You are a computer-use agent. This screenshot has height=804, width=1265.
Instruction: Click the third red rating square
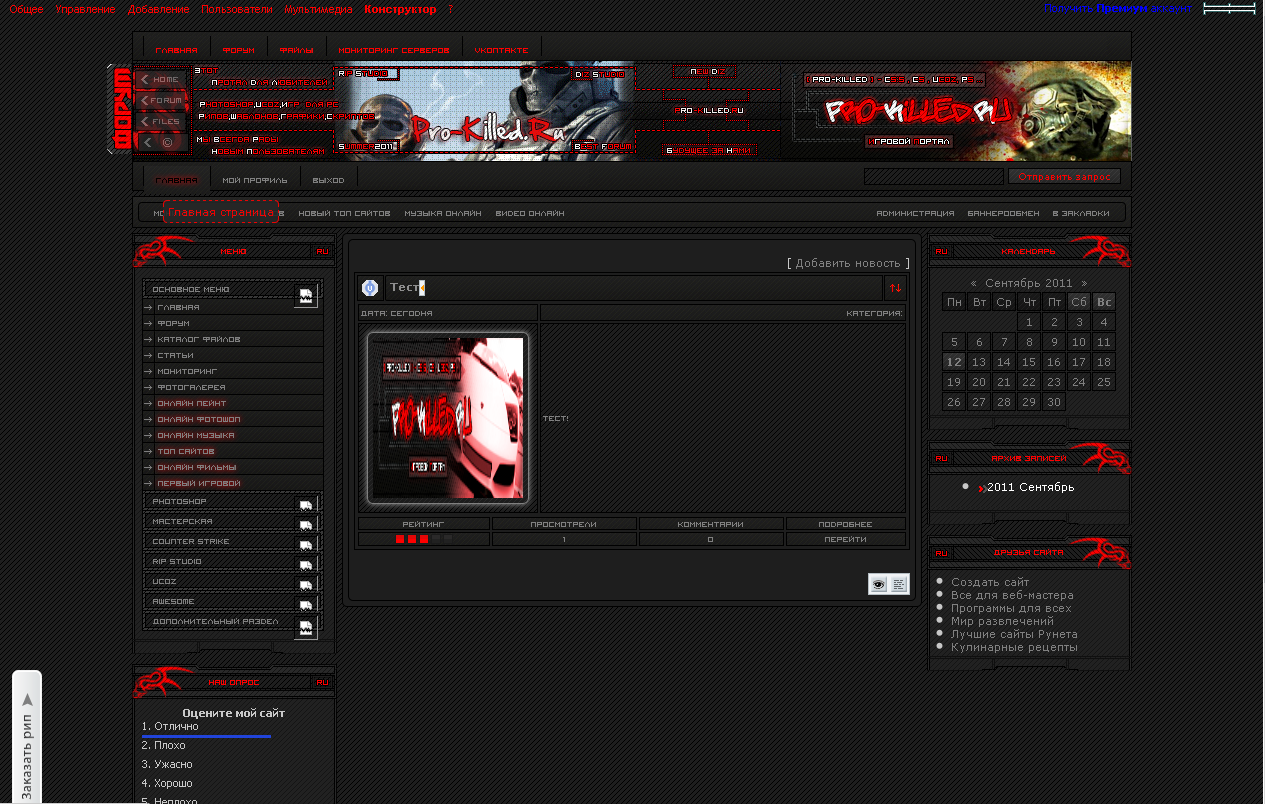pyautogui.click(x=424, y=539)
